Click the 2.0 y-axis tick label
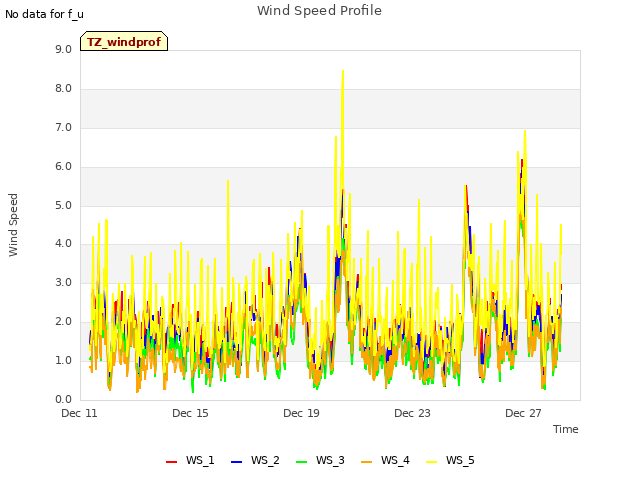This screenshot has height=480, width=640. coord(63,322)
